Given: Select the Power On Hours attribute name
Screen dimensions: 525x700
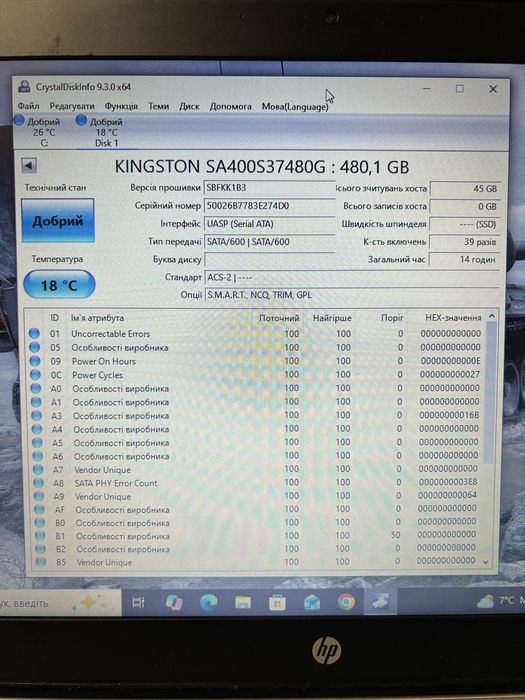Looking at the screenshot, I should coord(104,361).
